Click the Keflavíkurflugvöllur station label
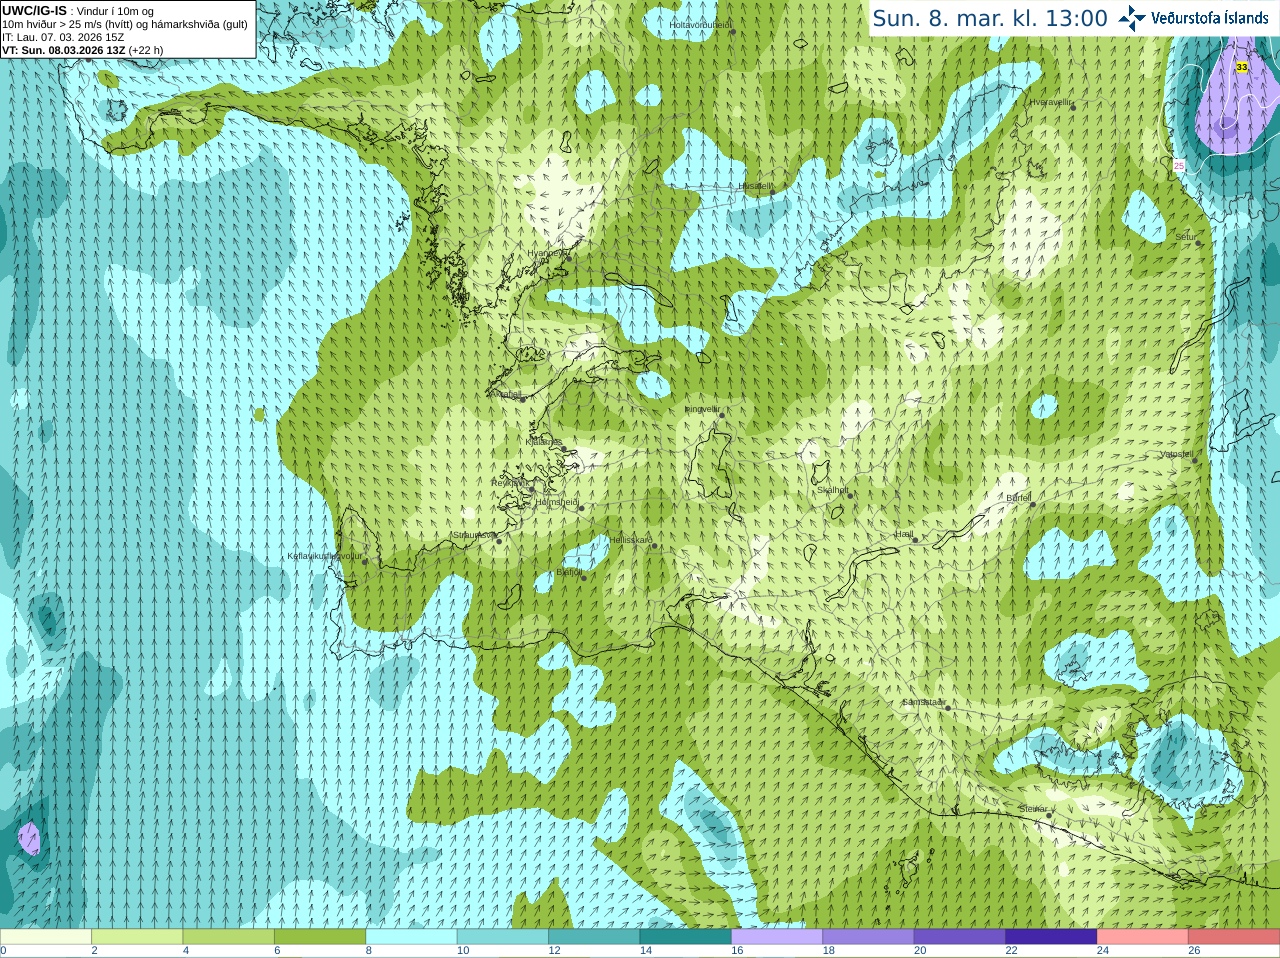This screenshot has height=958, width=1280. pos(325,556)
